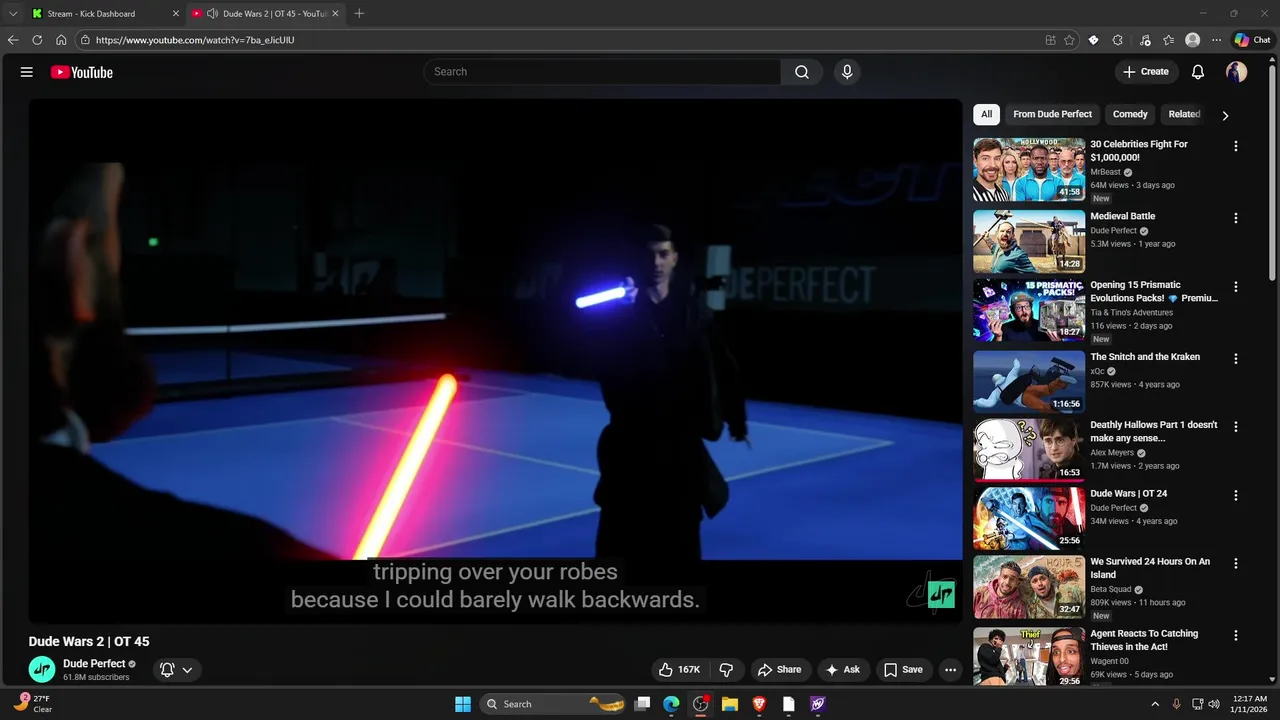This screenshot has height=720, width=1280.
Task: Select the All filter chip
Action: 986,114
